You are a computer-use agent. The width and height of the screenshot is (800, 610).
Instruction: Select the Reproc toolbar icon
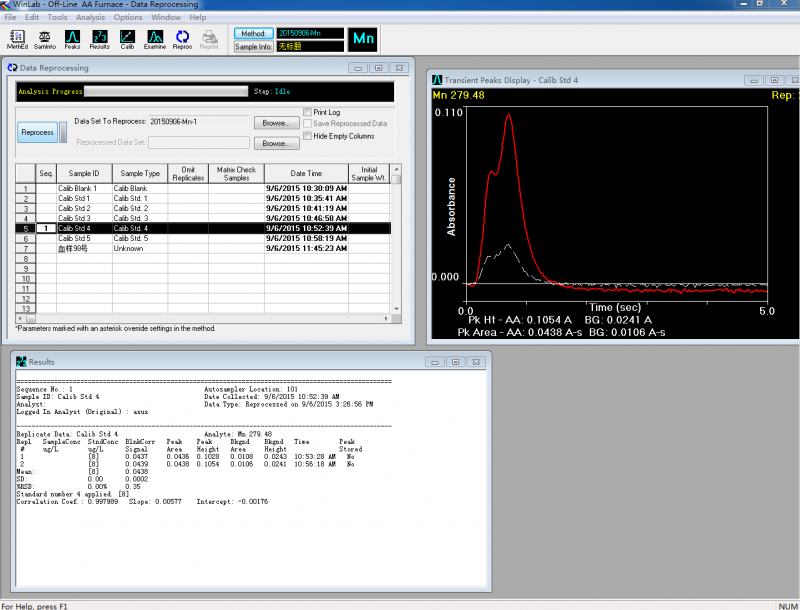coord(182,38)
